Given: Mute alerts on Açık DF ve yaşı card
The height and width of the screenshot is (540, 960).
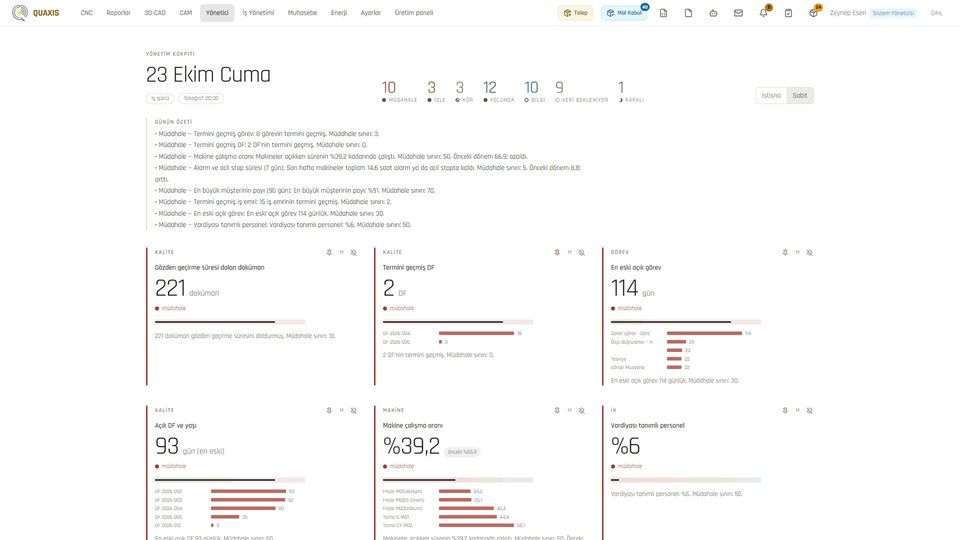Looking at the screenshot, I should (x=354, y=410).
